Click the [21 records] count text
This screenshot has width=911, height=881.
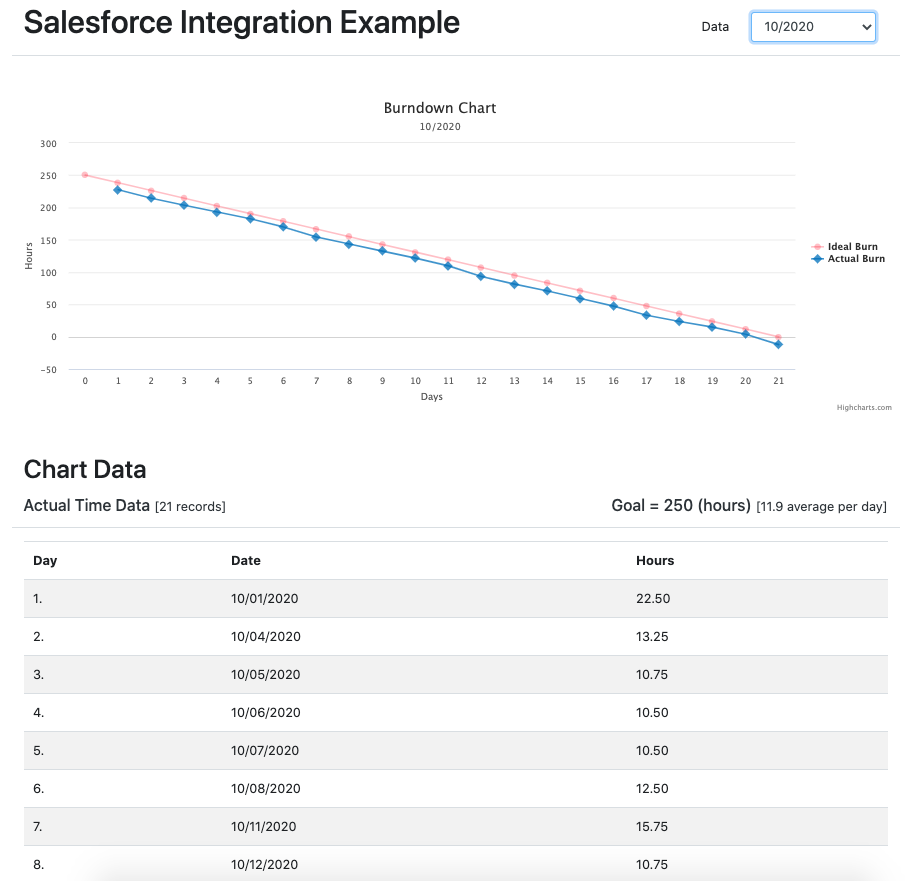(190, 507)
